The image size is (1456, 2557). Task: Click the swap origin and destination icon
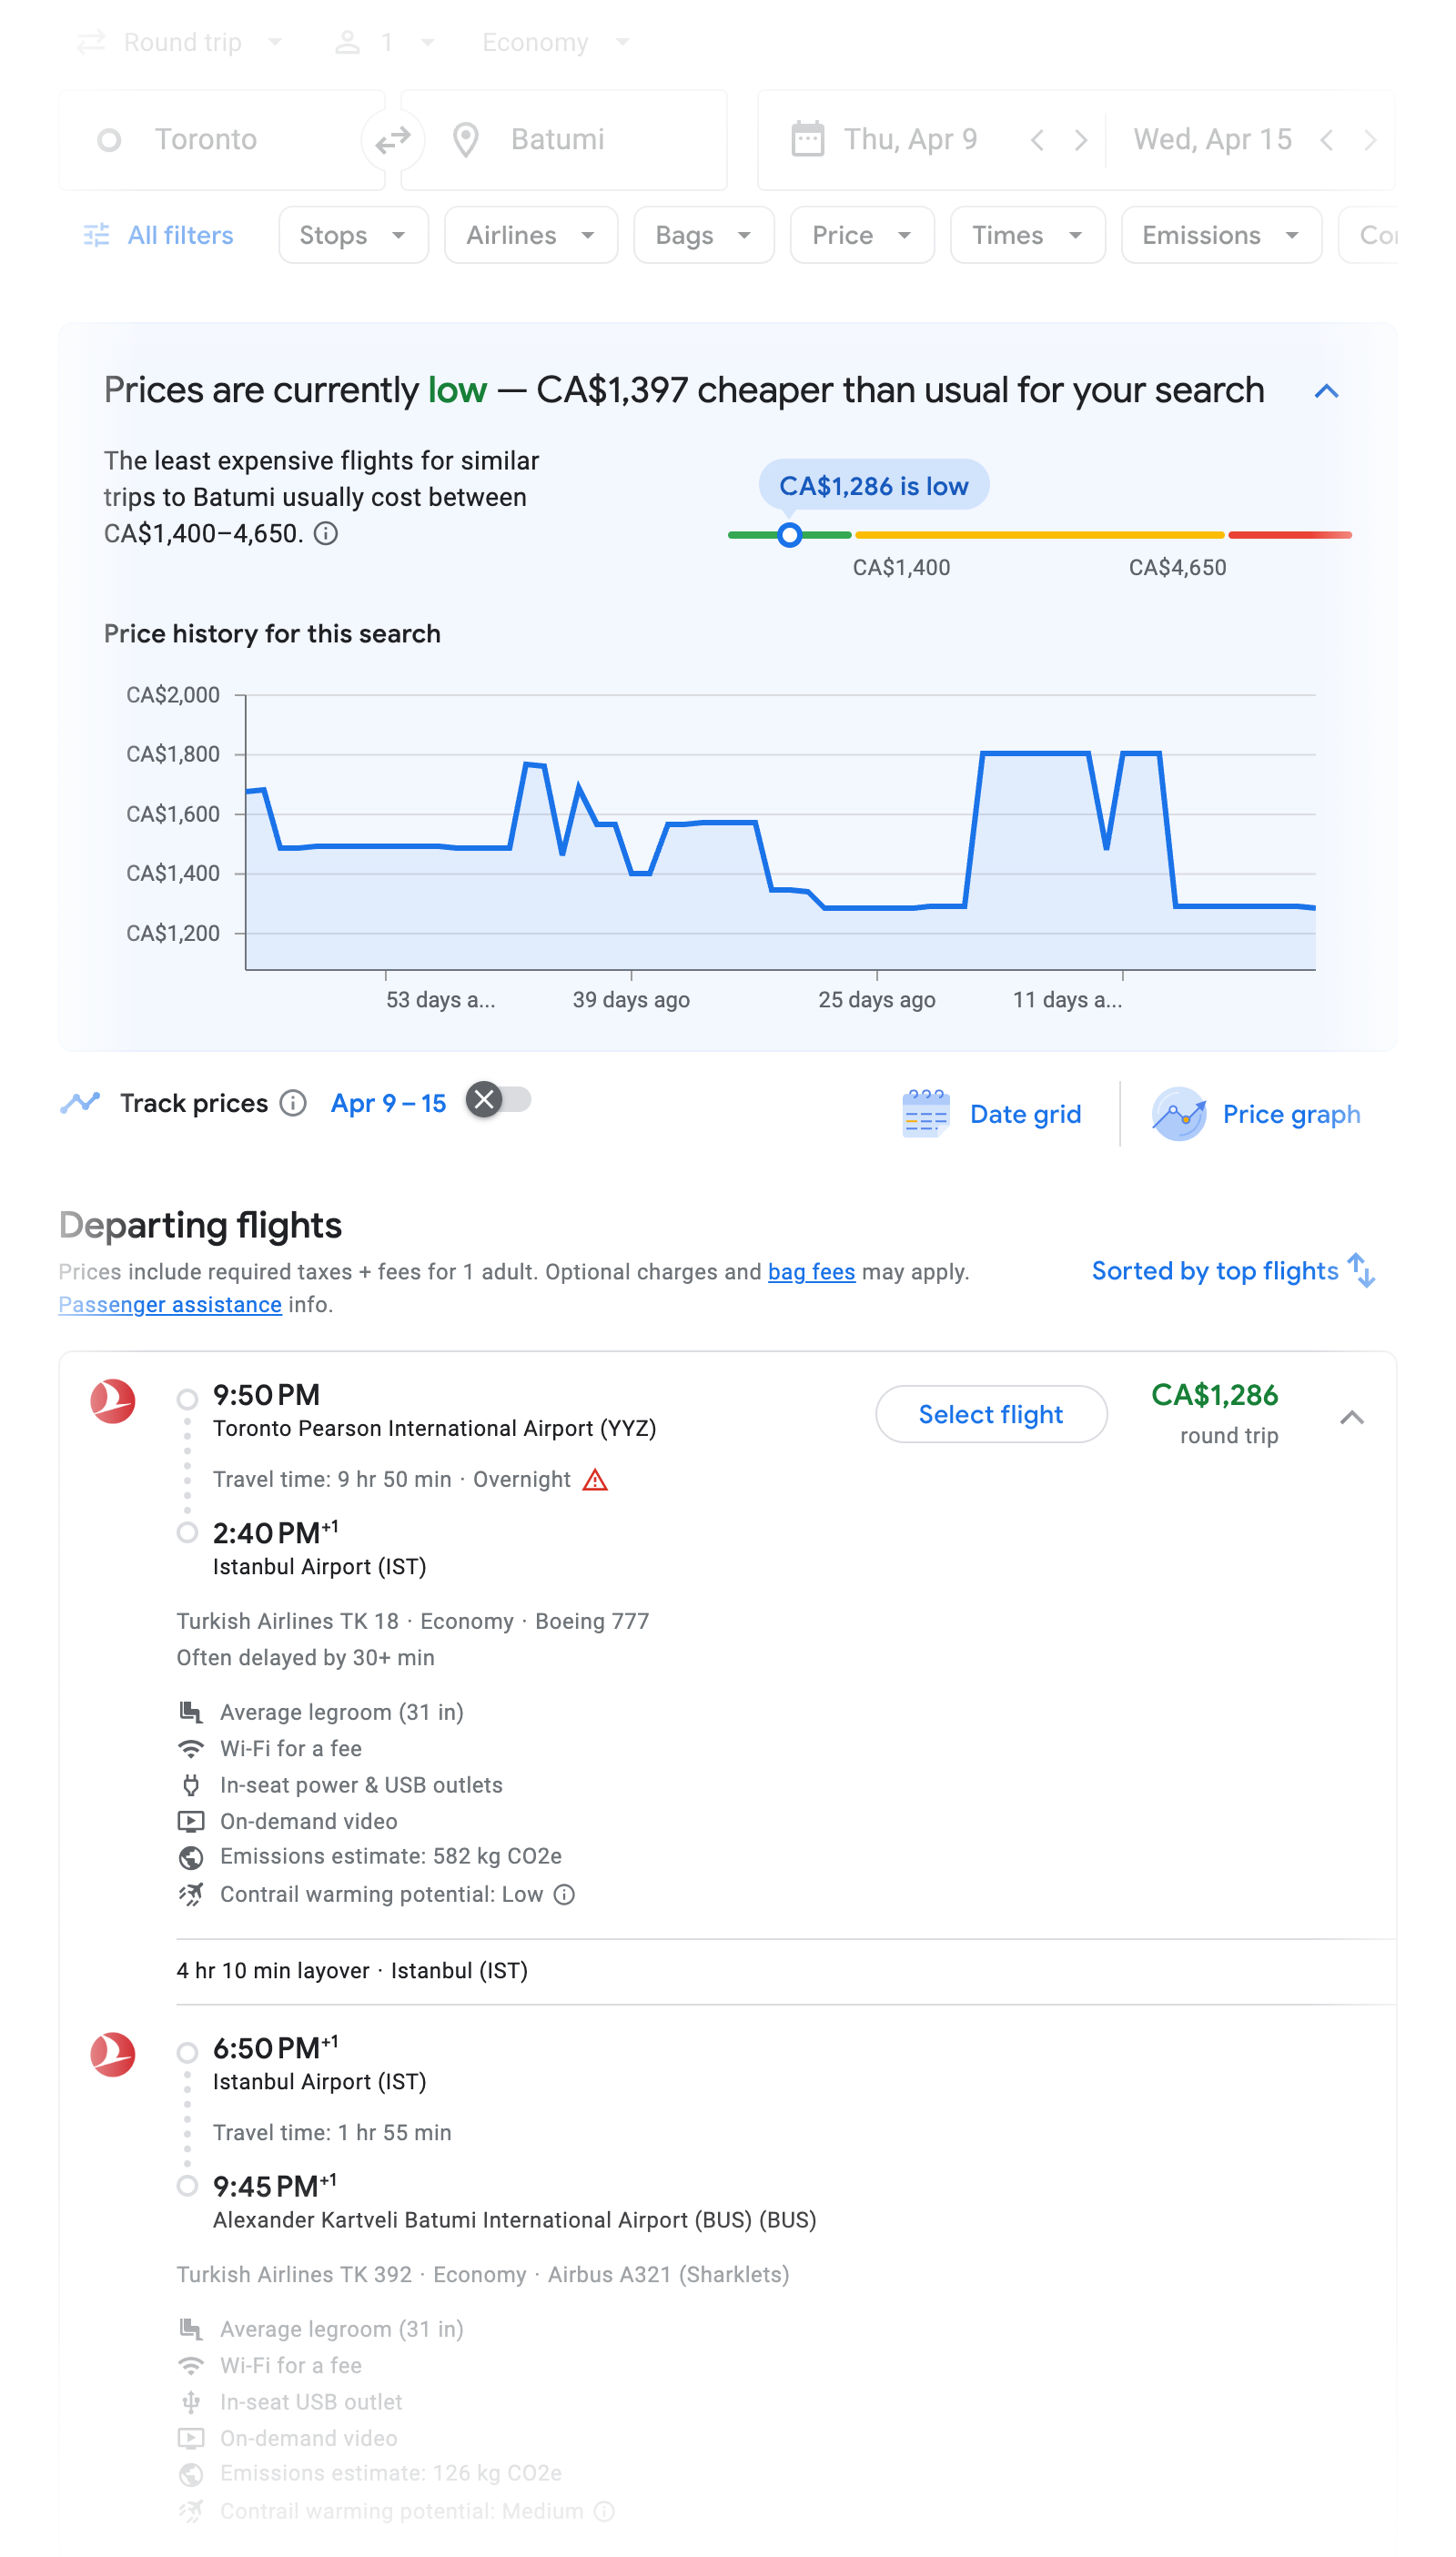click(x=391, y=139)
